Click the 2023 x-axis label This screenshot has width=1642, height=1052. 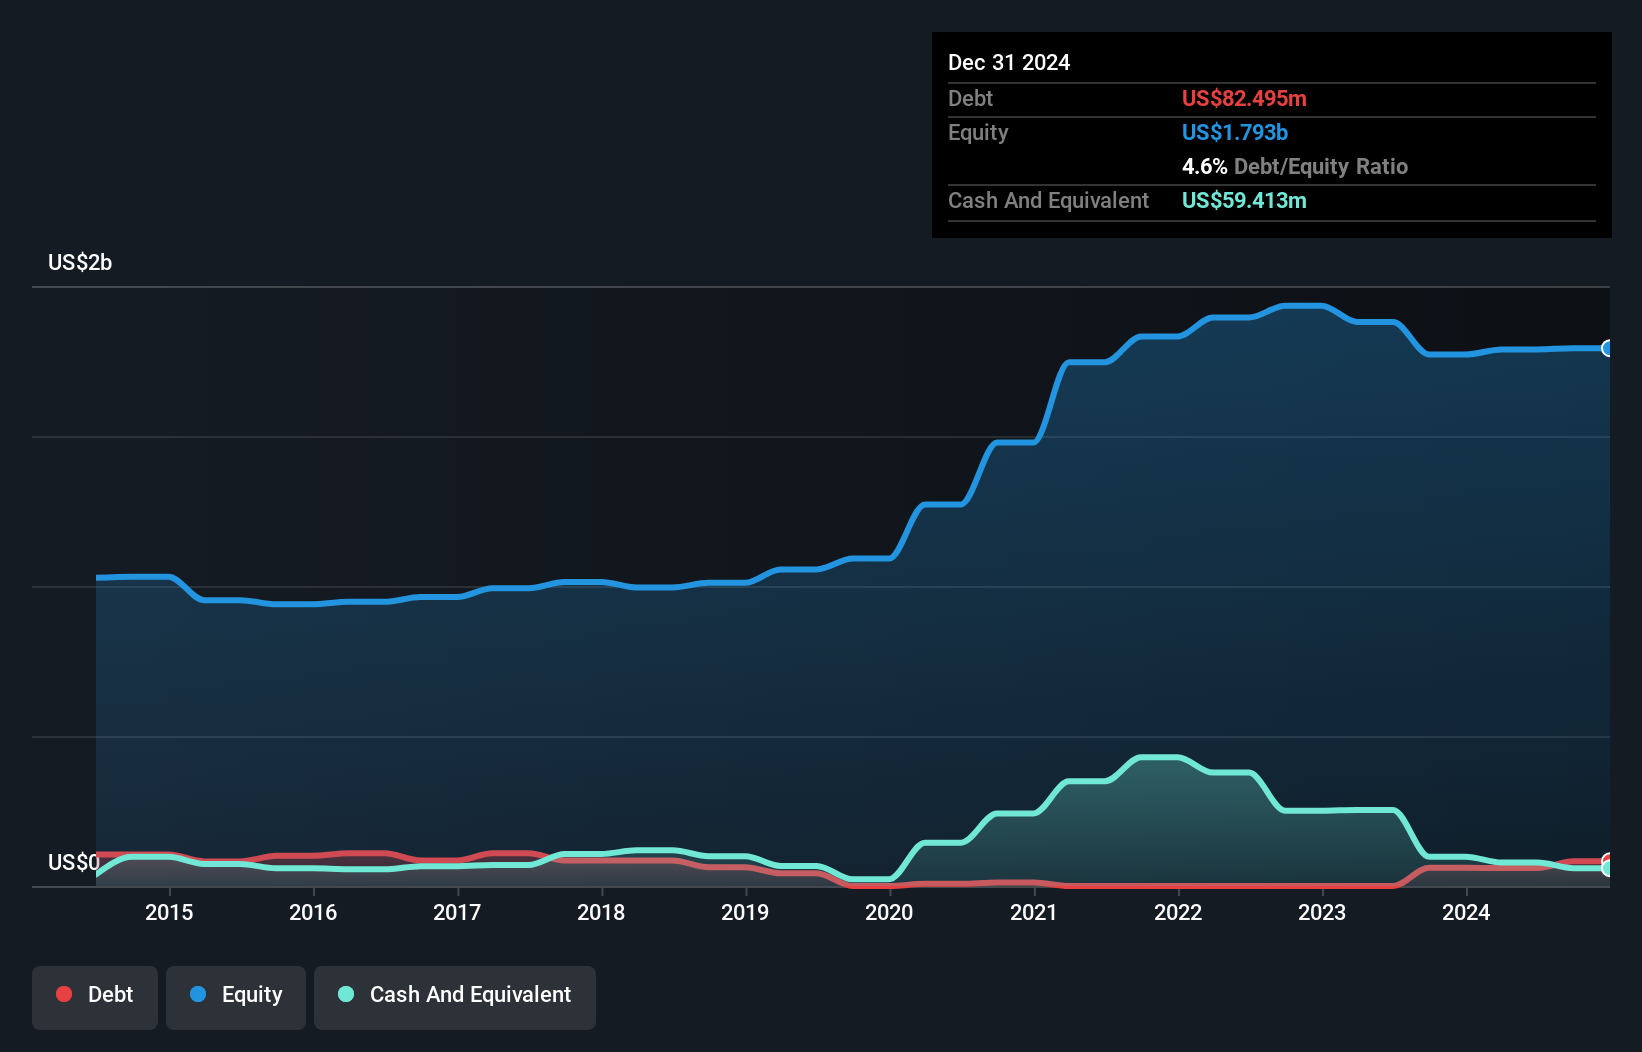click(x=1322, y=912)
